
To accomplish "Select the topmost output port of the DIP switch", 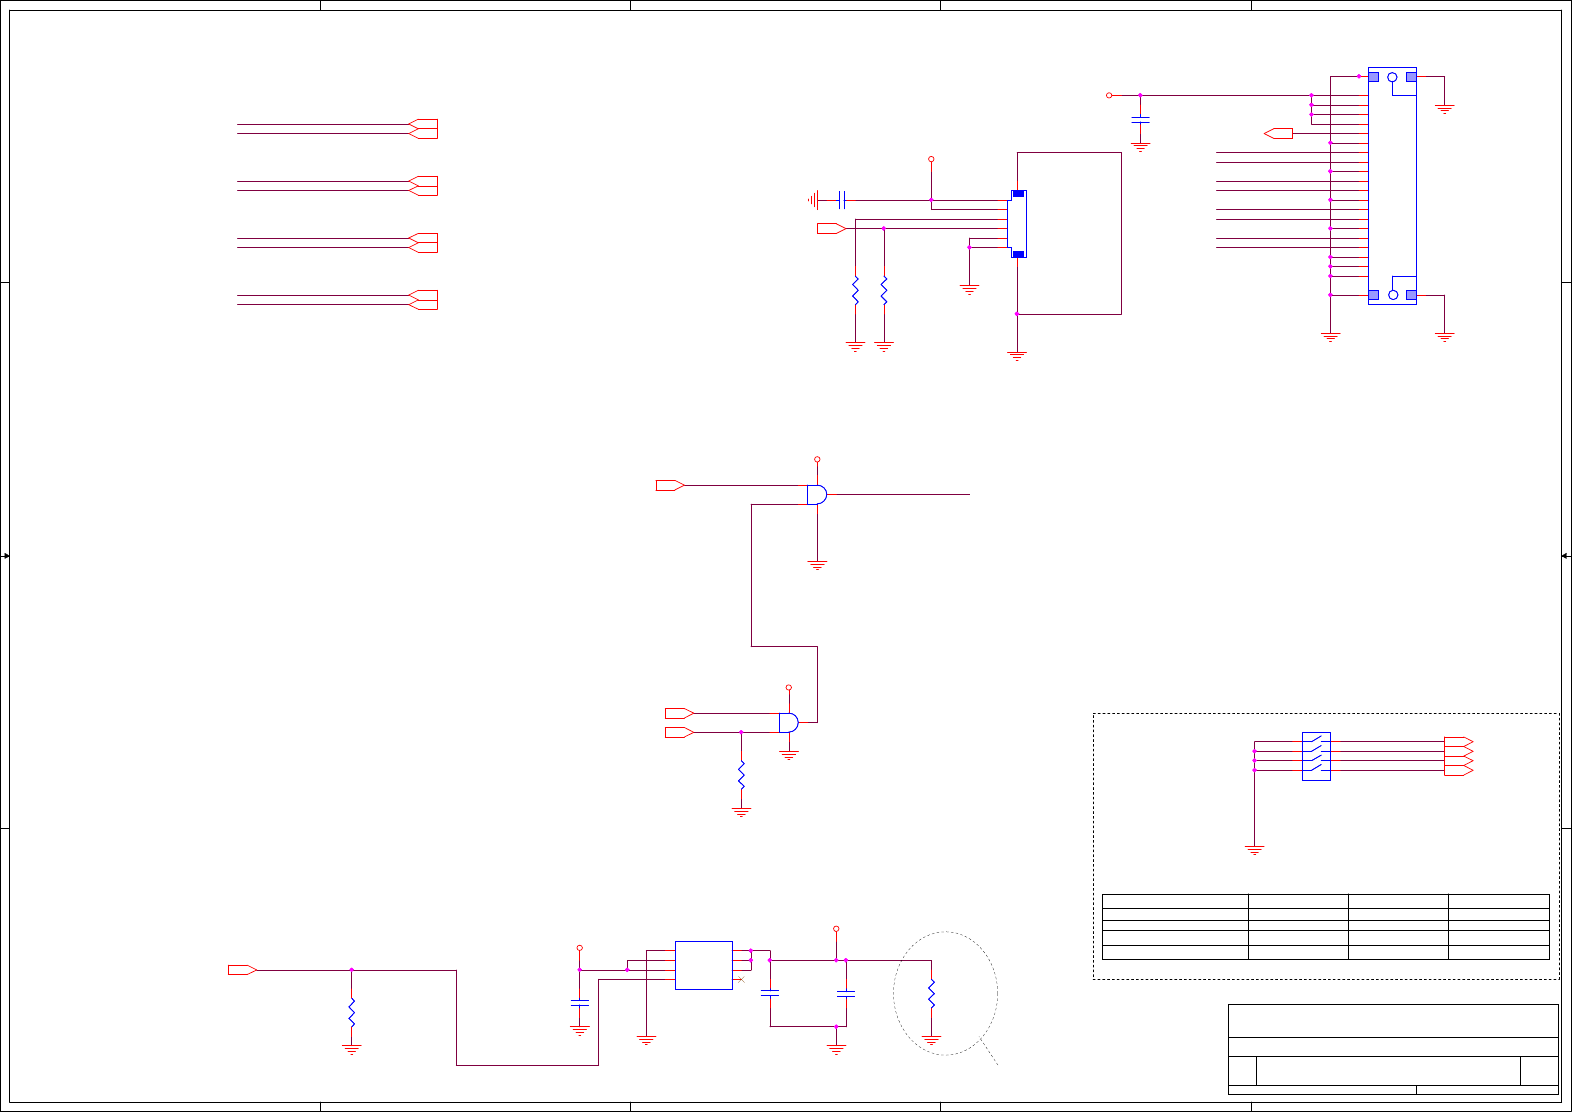I will pyautogui.click(x=1459, y=742).
